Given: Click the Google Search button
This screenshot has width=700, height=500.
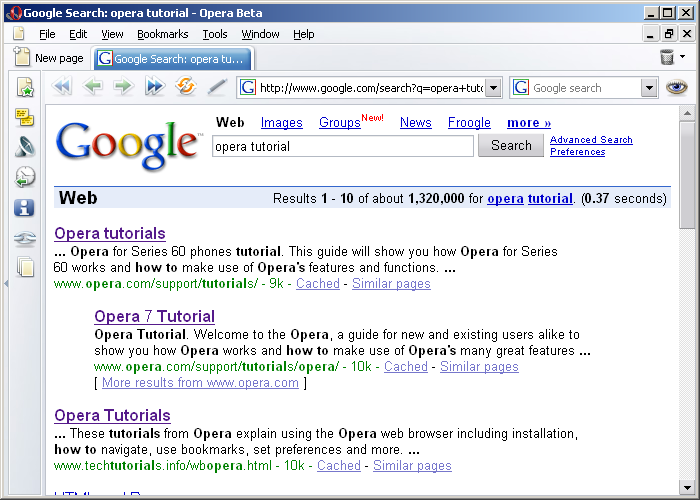Looking at the screenshot, I should pyautogui.click(x=511, y=146).
